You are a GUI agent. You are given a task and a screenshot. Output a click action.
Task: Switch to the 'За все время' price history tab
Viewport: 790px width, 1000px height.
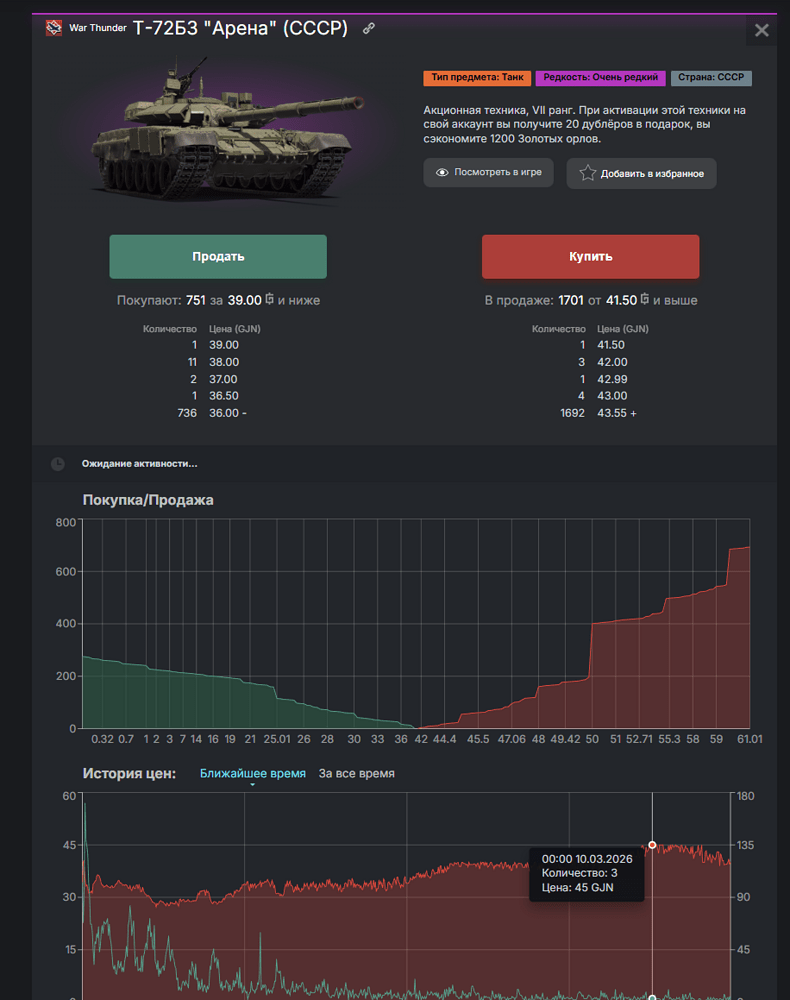pos(356,773)
